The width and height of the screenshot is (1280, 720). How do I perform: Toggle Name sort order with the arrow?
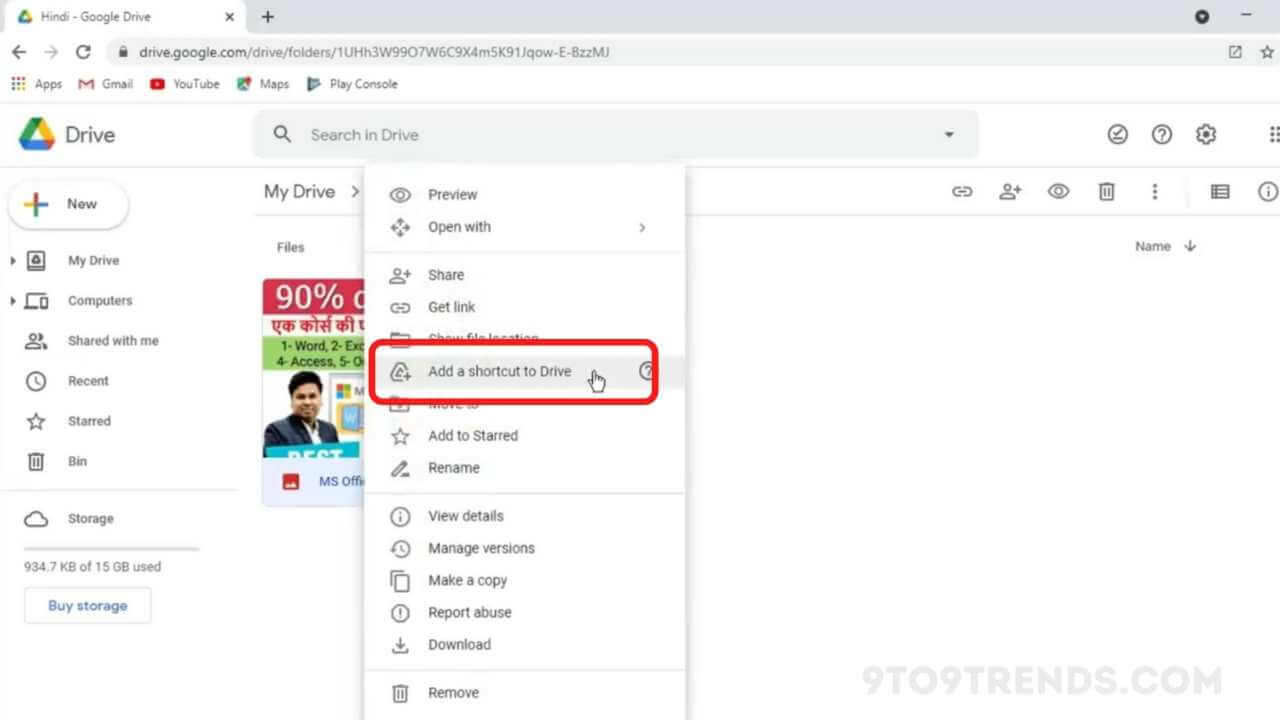tap(1189, 246)
